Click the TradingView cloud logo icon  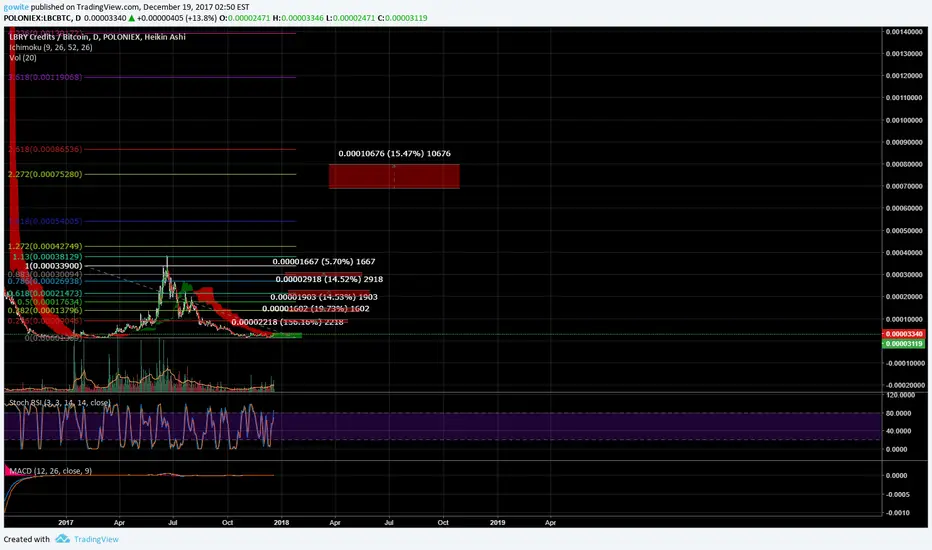coord(62,539)
